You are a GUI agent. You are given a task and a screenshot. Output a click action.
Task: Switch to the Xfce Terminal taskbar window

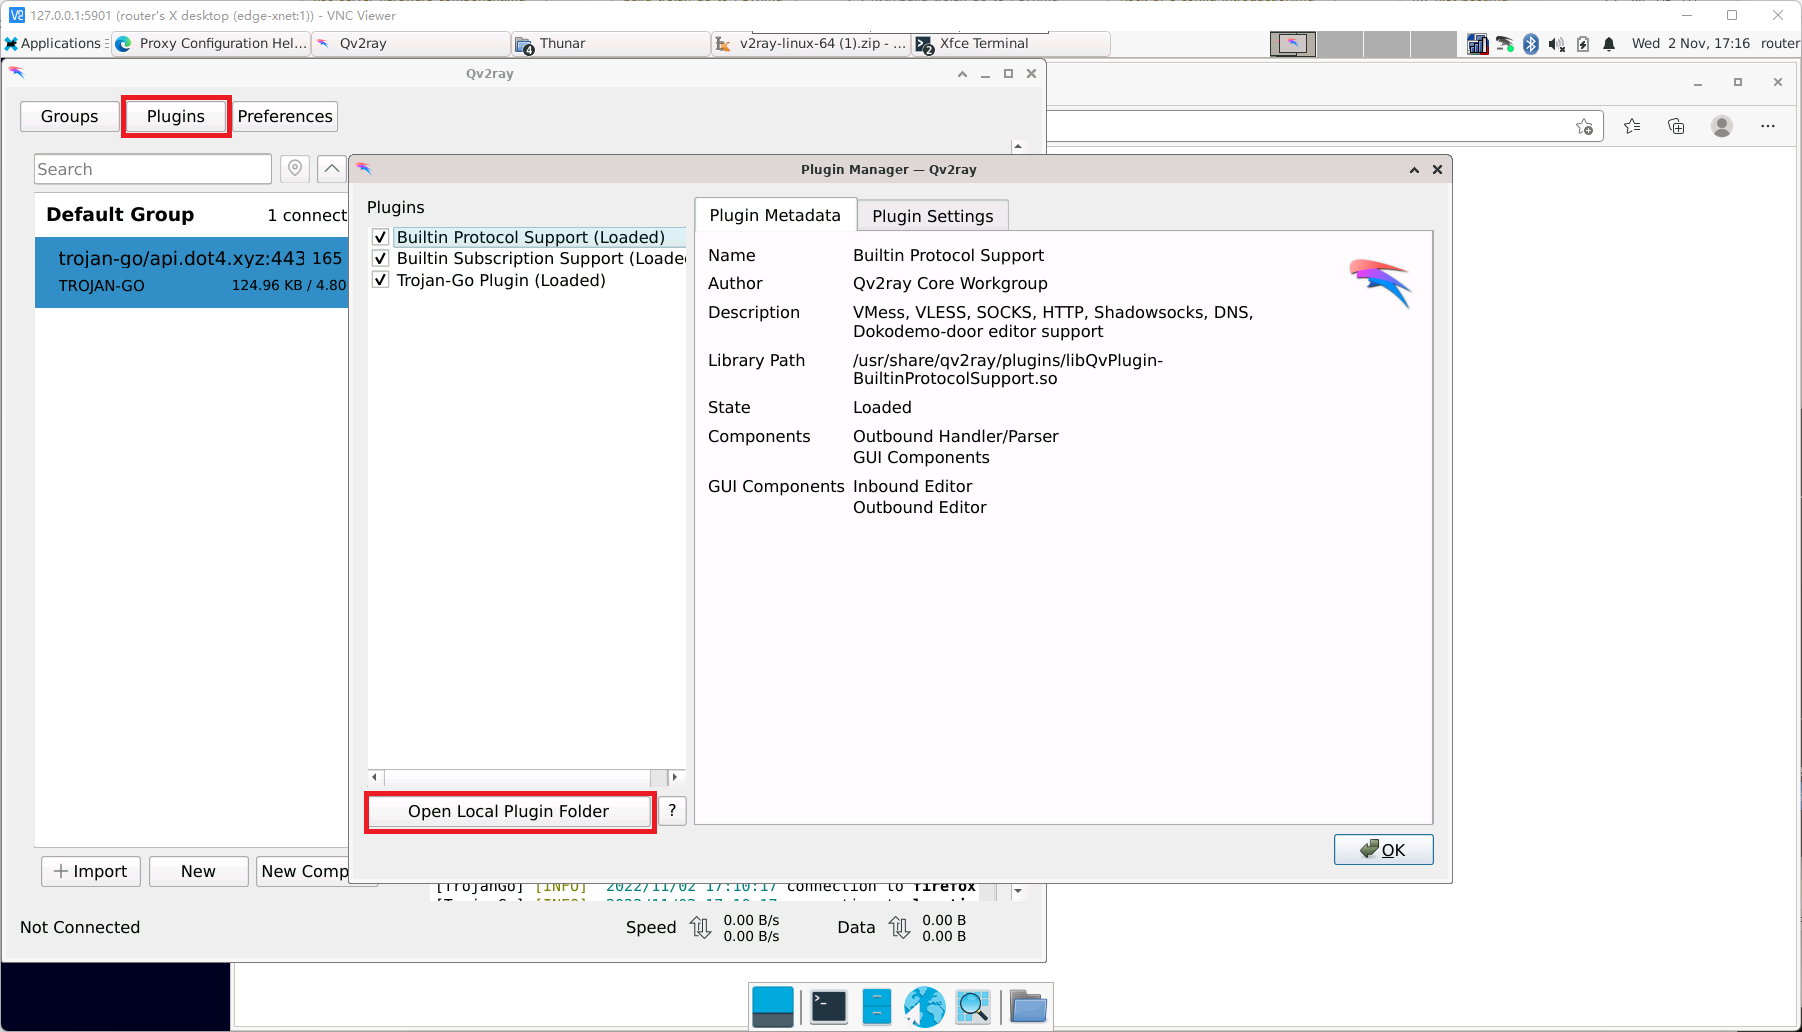tap(1011, 44)
